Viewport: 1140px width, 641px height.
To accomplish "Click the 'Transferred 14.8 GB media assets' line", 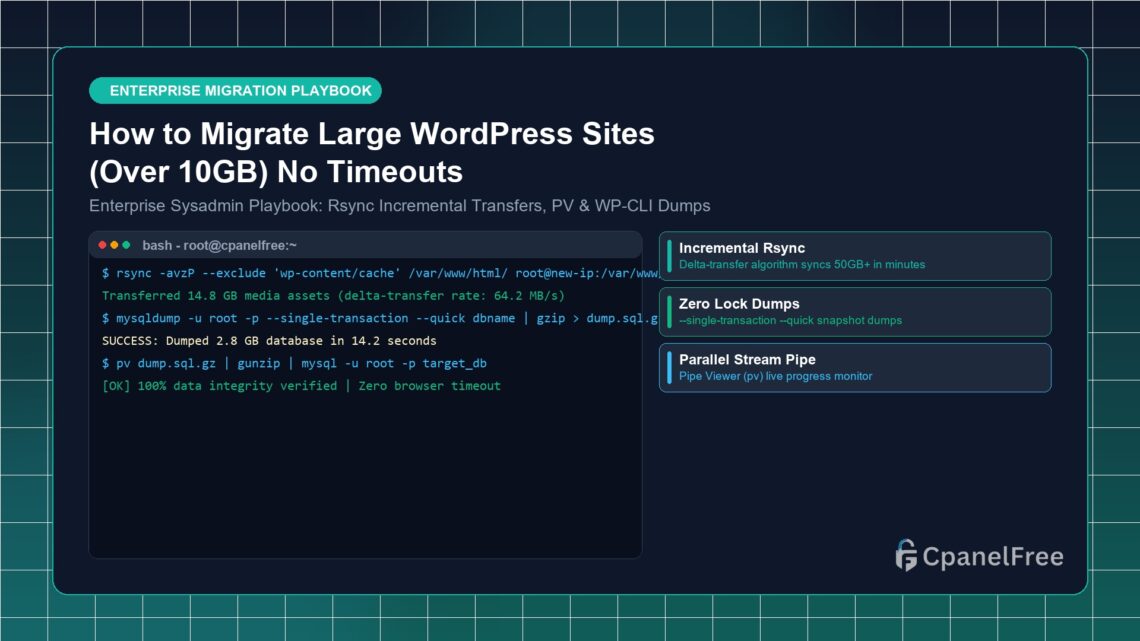I will click(x=333, y=296).
